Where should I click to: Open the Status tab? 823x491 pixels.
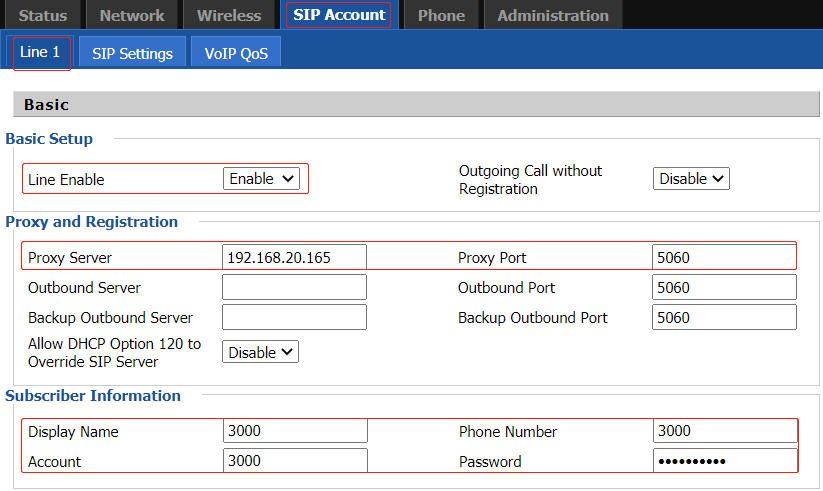(x=43, y=15)
